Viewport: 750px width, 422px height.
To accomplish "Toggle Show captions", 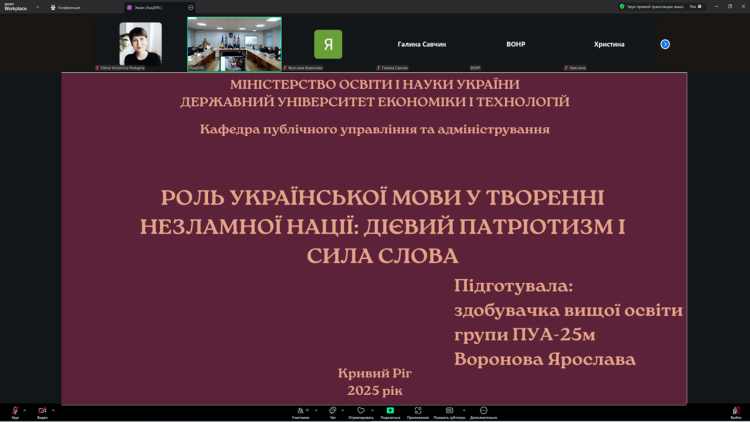I will coord(449,411).
